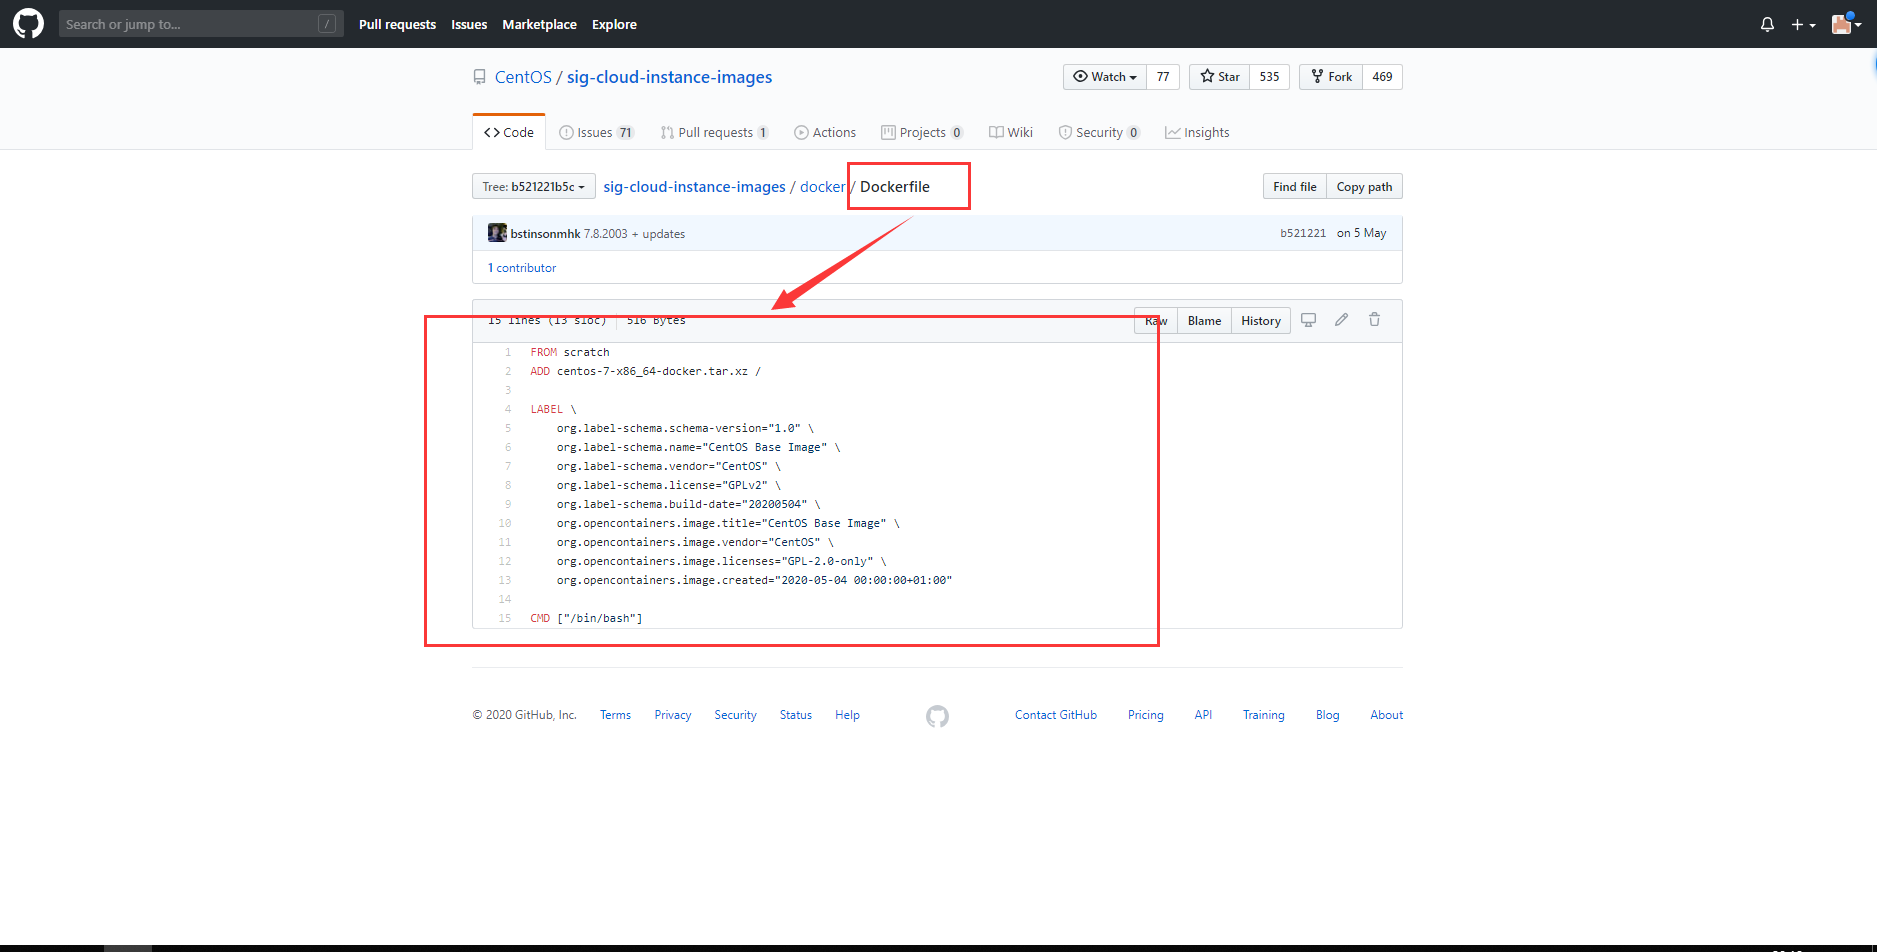This screenshot has width=1877, height=952.
Task: Star the sig-cloud-instance-images repository
Action: pos(1219,76)
